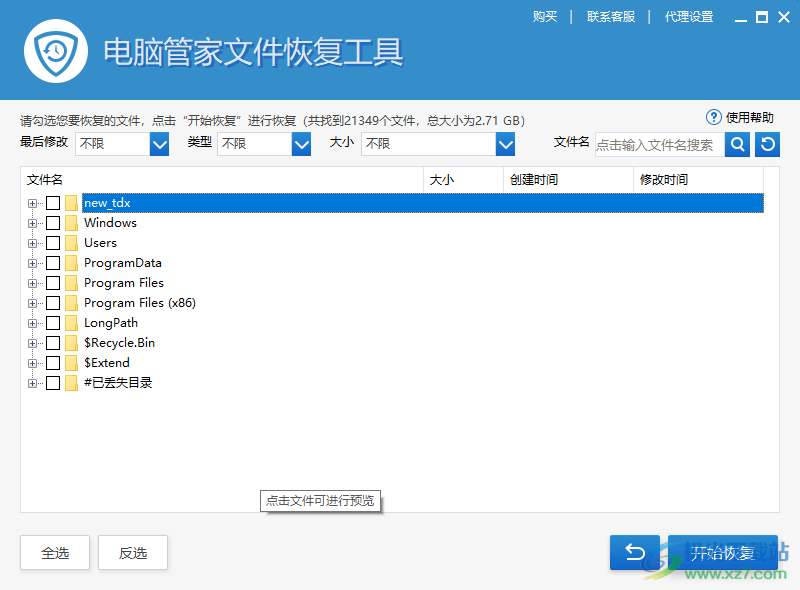Click the $Extend folder icon
This screenshot has height=590, width=800.
71,363
